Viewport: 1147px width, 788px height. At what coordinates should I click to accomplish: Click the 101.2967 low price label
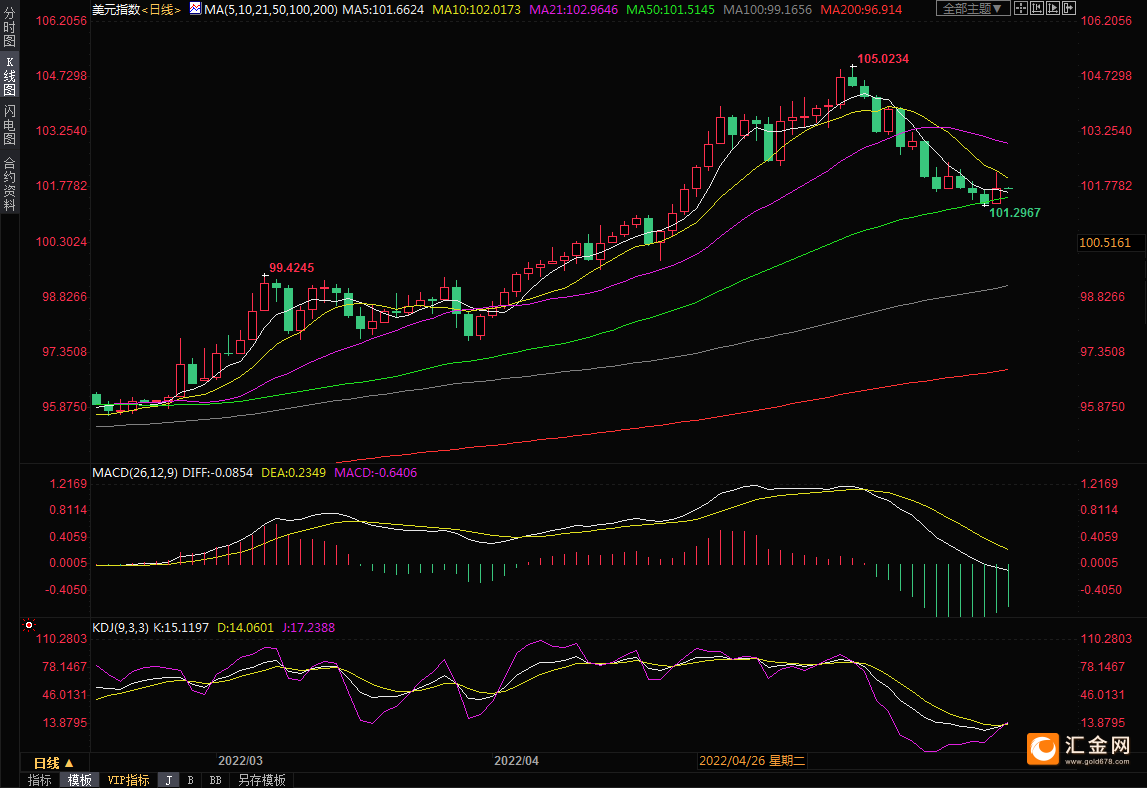pos(1015,212)
